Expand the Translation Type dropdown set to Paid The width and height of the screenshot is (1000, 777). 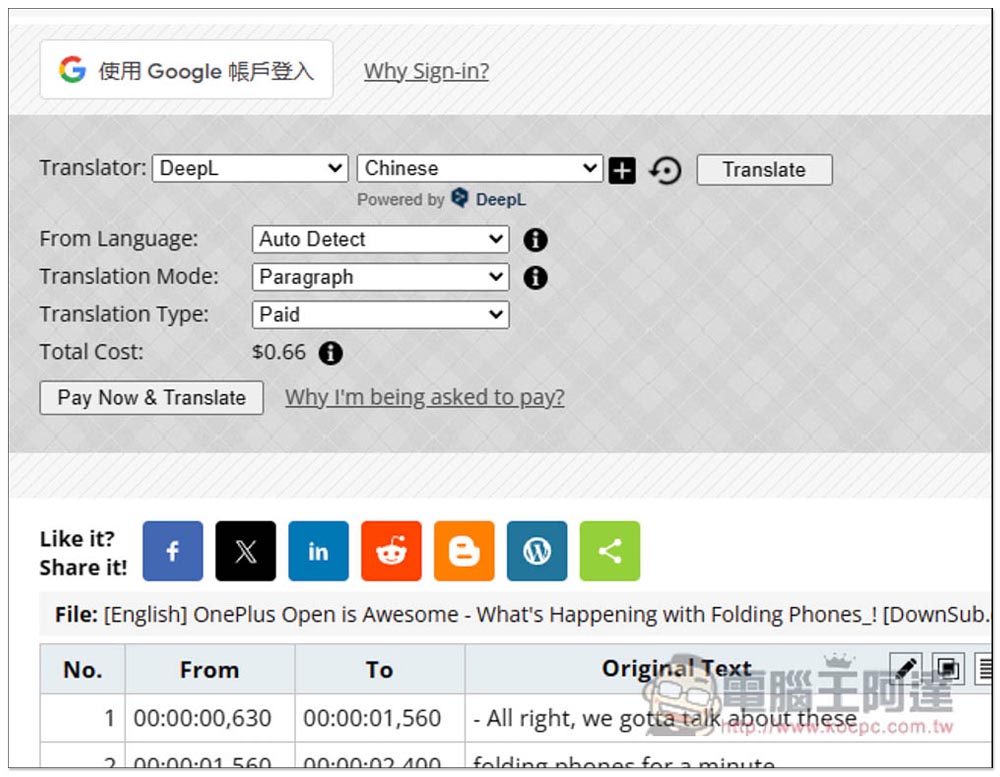click(380, 314)
